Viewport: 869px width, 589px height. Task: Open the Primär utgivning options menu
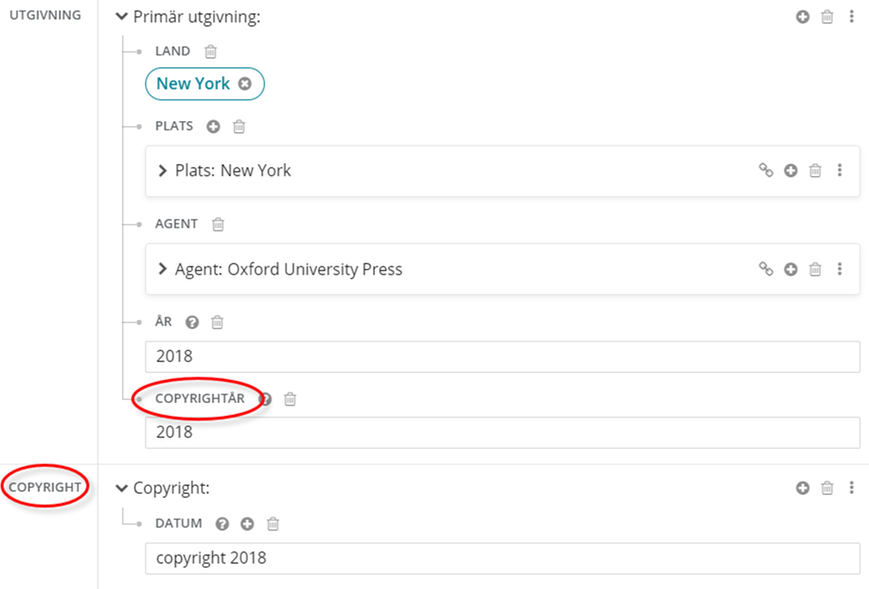click(852, 16)
